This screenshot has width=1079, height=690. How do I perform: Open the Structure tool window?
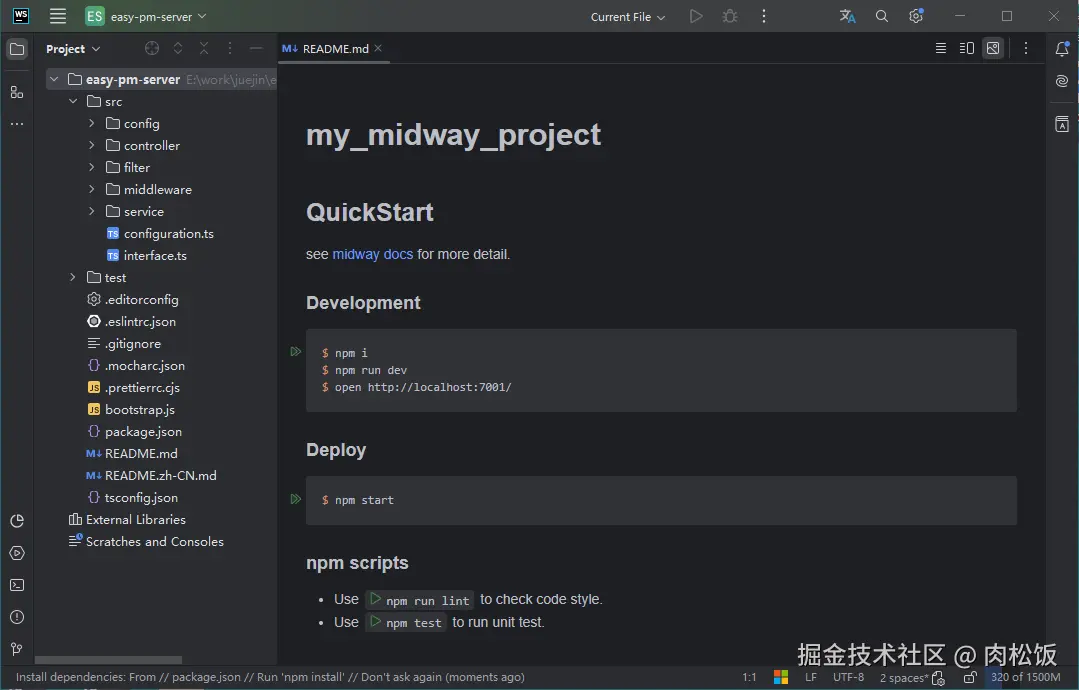pos(17,92)
